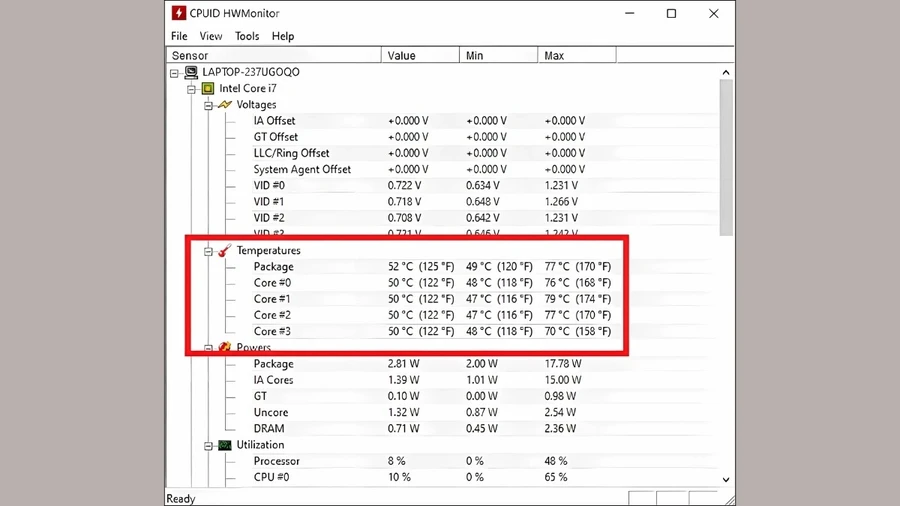Minimize the HWMonitor window
The image size is (900, 506).
(630, 13)
